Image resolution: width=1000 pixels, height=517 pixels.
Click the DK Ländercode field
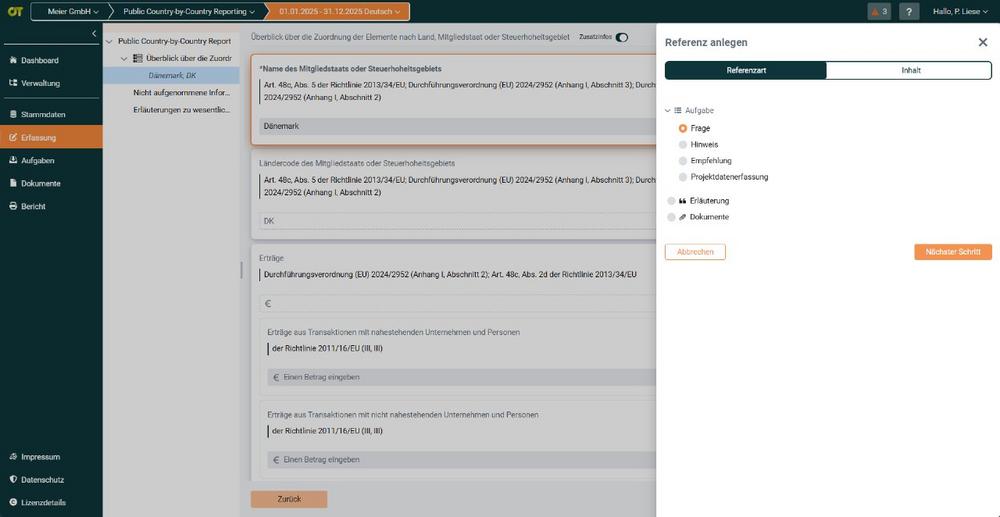click(458, 221)
